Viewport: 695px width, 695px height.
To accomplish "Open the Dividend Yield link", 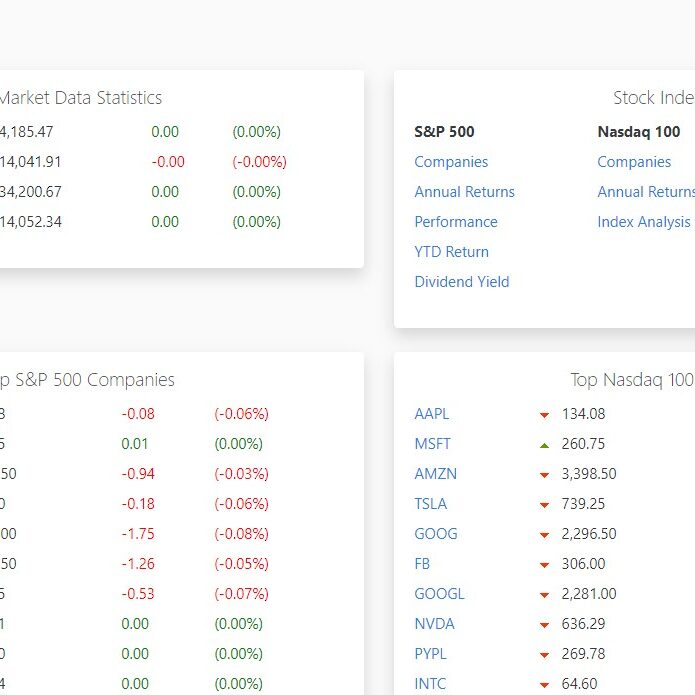I will (461, 282).
